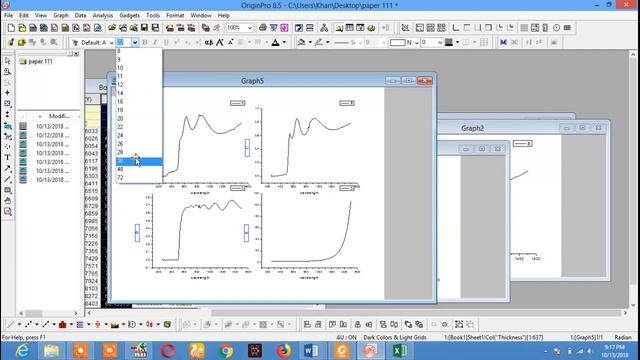Open the Window menu
The height and width of the screenshot is (360, 640).
[x=201, y=15]
